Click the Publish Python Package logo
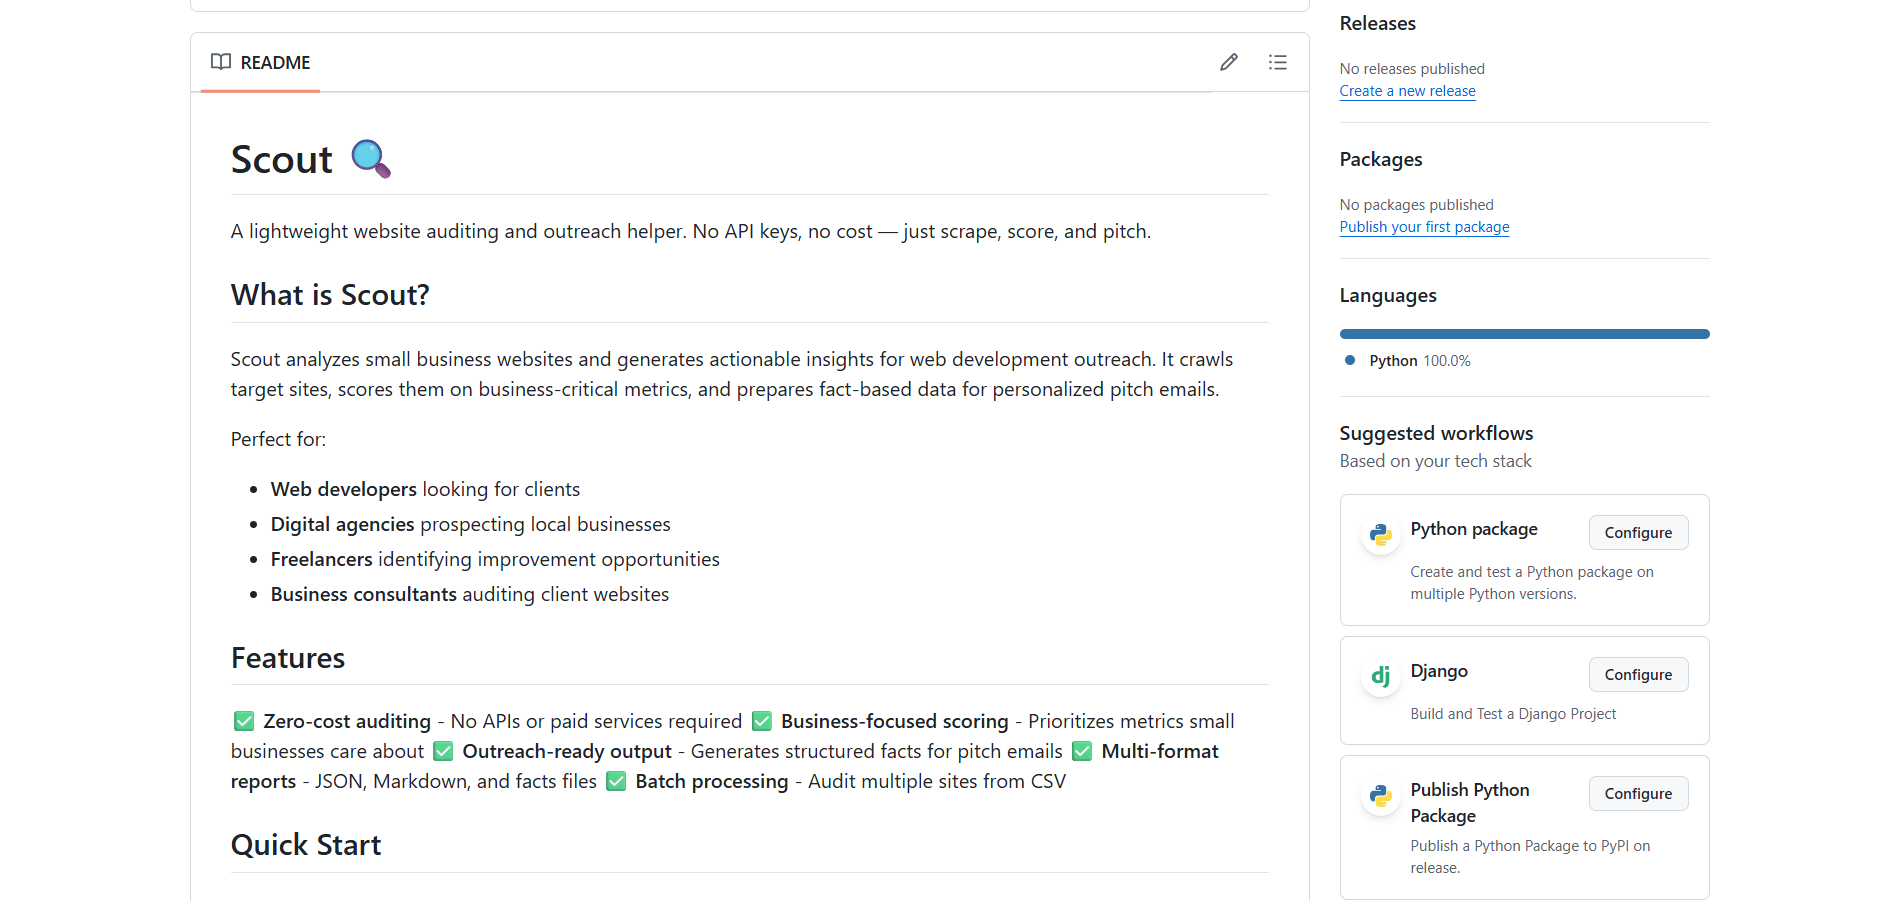Viewport: 1897px width, 901px height. (x=1381, y=796)
